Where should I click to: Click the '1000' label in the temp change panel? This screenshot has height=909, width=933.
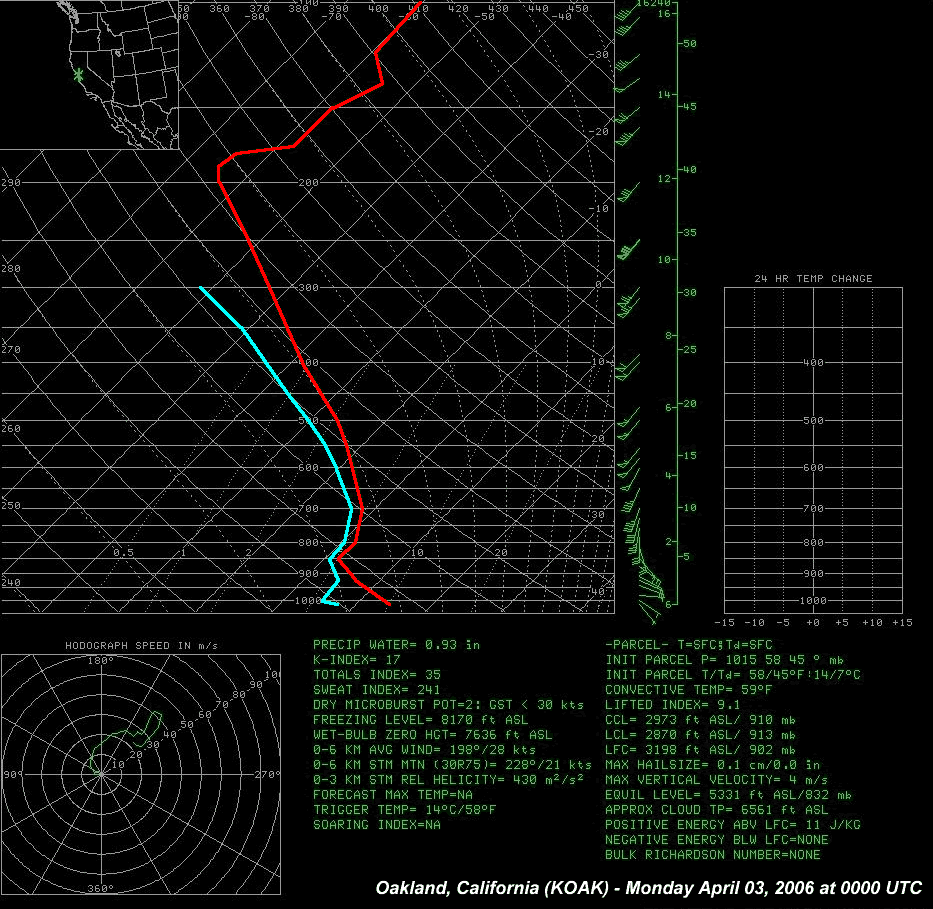coord(813,601)
